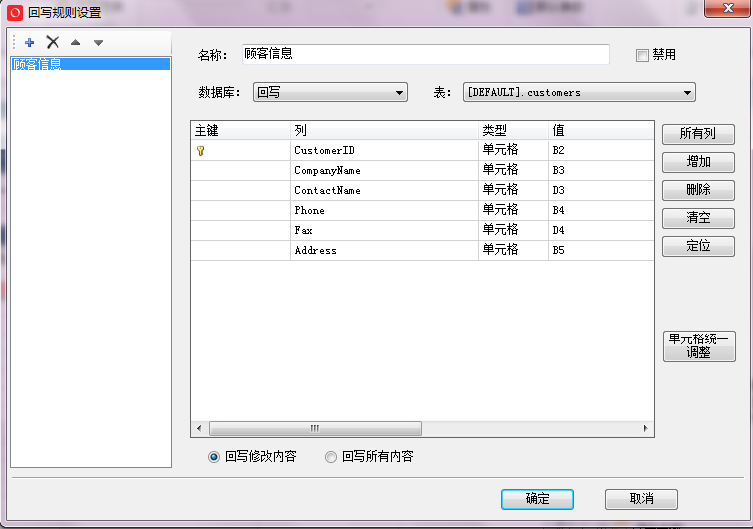Select the CustomerID column cell
Image resolution: width=753 pixels, height=529 pixels.
pyautogui.click(x=385, y=150)
